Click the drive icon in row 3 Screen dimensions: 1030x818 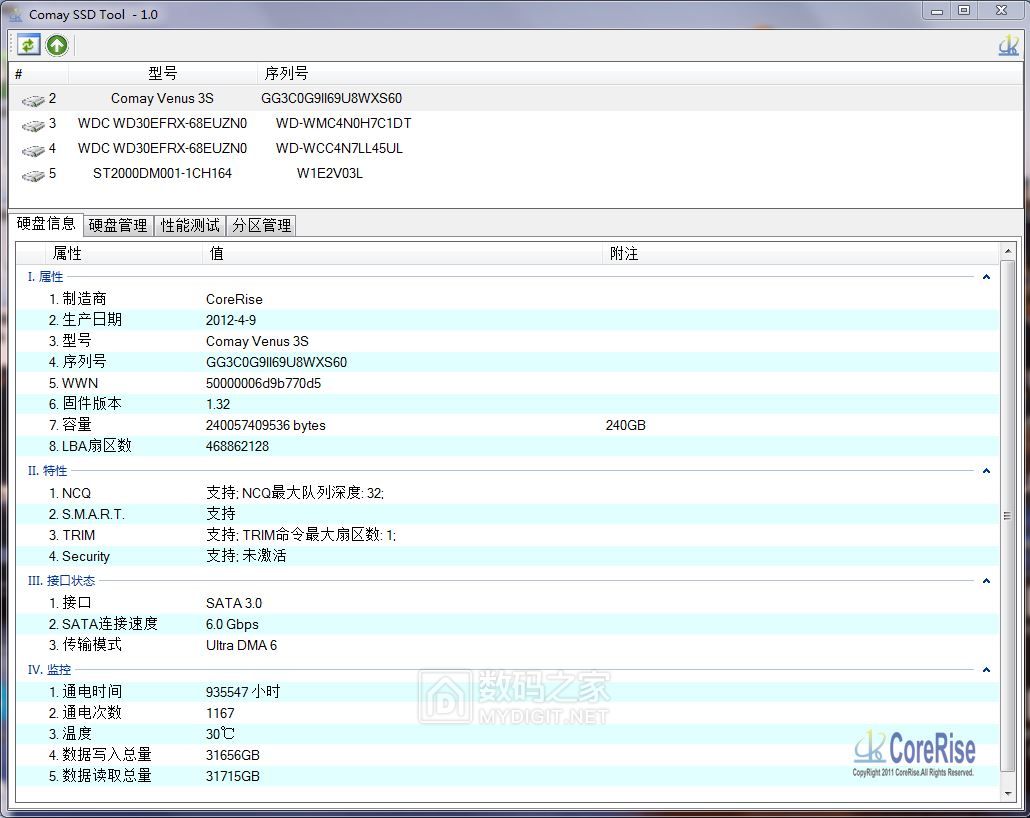33,125
